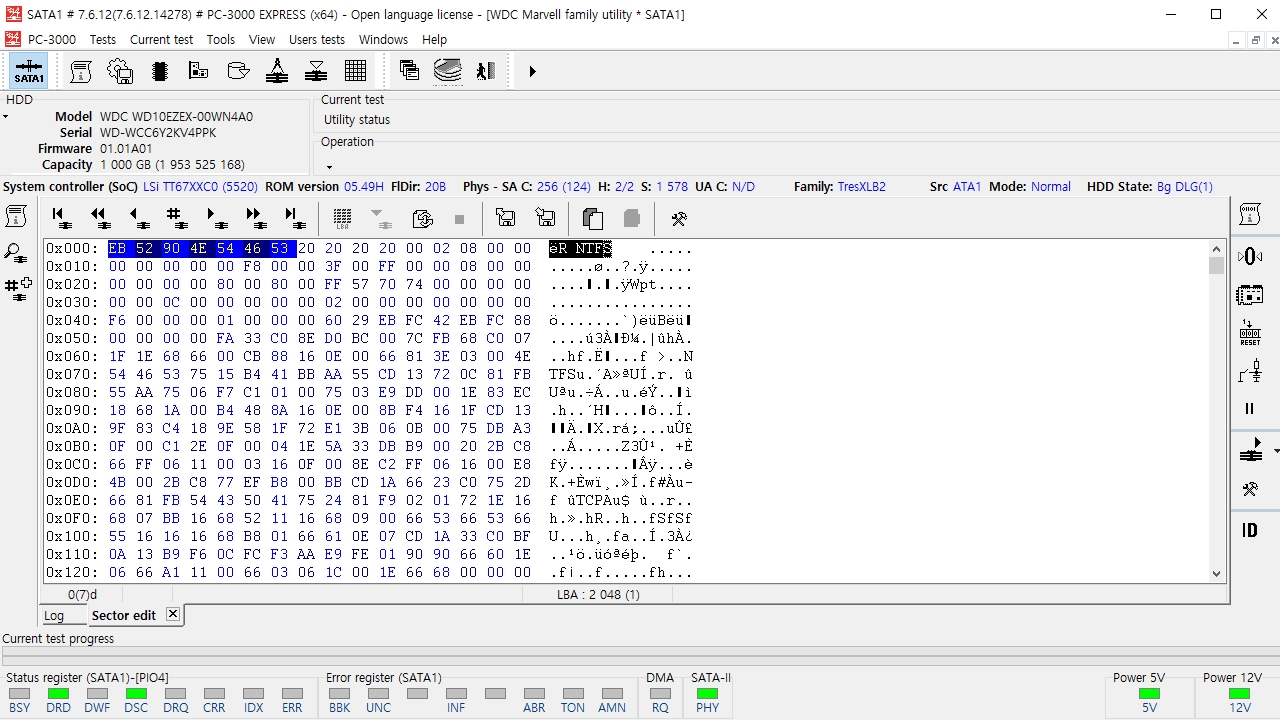Viewport: 1280px width, 720px height.
Task: Click the hex editor scrollbar thumb
Action: tap(1216, 265)
